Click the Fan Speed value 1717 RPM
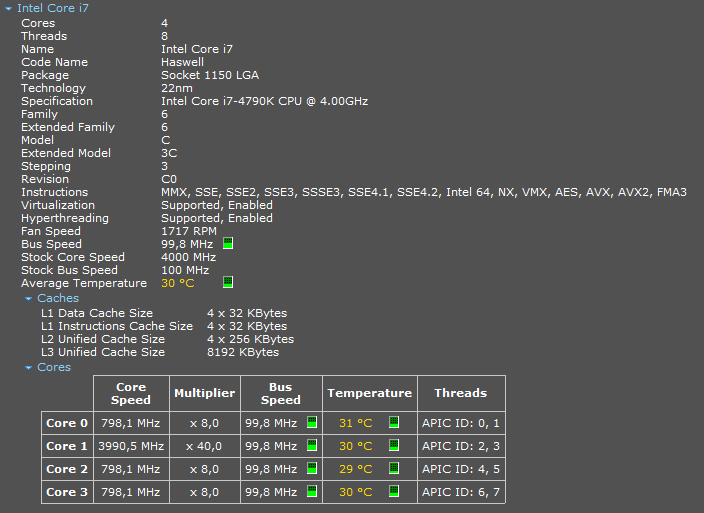 tap(189, 232)
